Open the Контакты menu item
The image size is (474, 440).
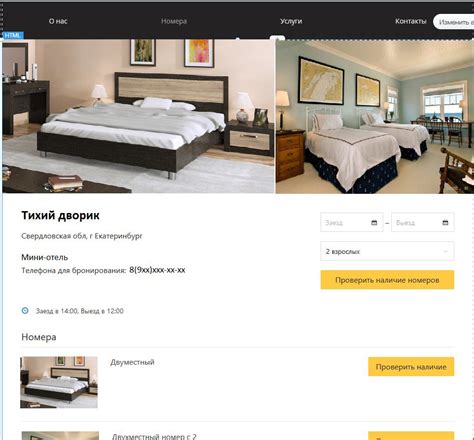[411, 21]
